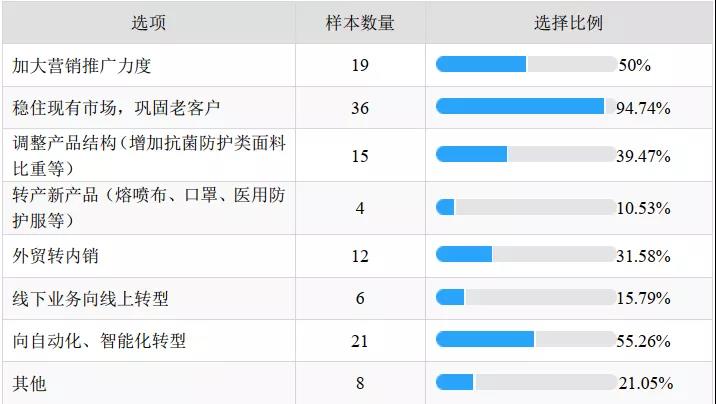Screen dimensions: 716x404
Task: Click the 55.26% progress bar
Action: click(x=526, y=339)
